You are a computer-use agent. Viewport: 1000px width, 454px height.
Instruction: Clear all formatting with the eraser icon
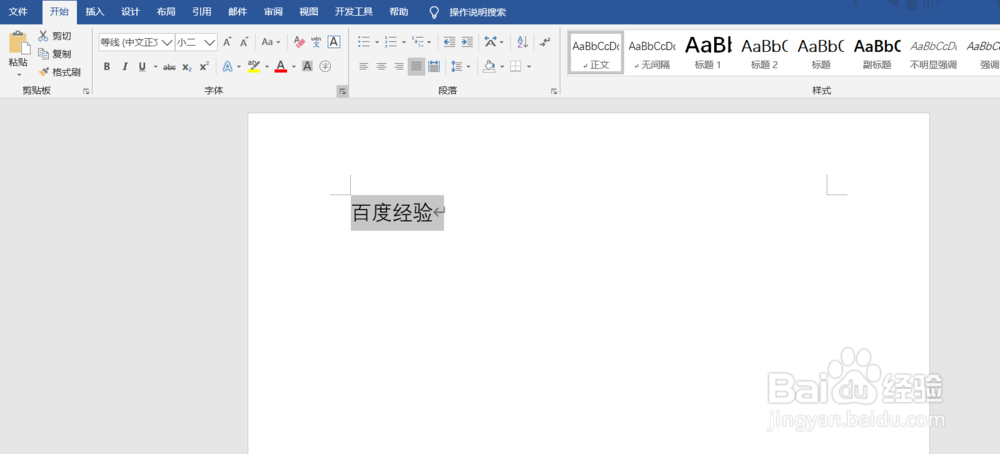[x=299, y=42]
